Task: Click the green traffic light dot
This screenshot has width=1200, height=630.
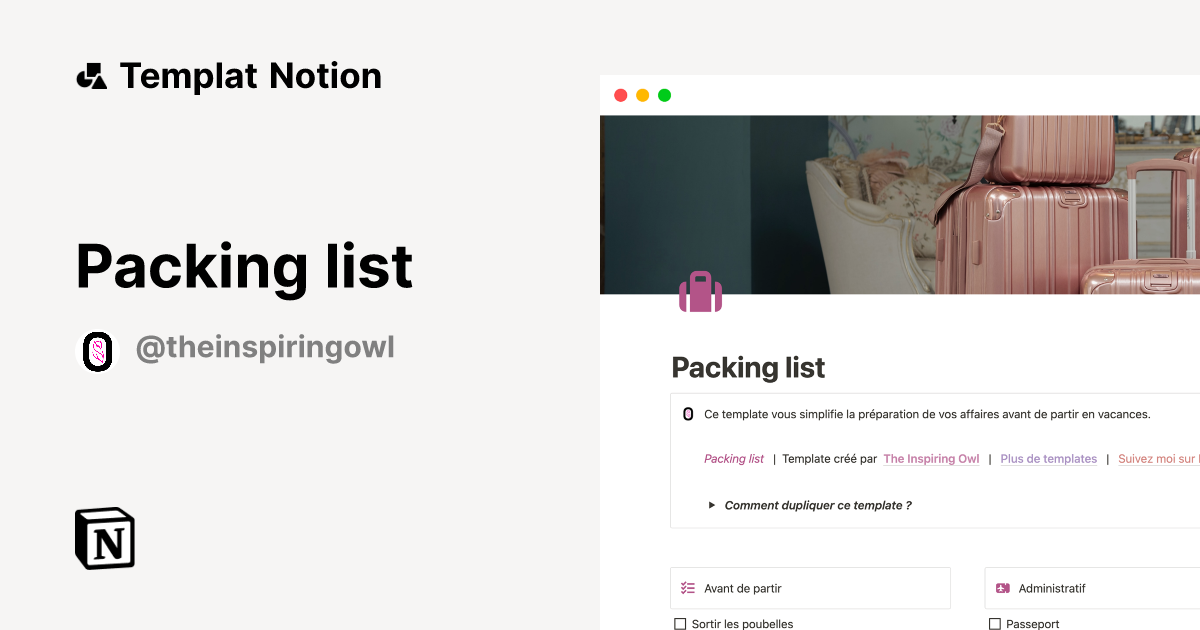Action: [664, 94]
